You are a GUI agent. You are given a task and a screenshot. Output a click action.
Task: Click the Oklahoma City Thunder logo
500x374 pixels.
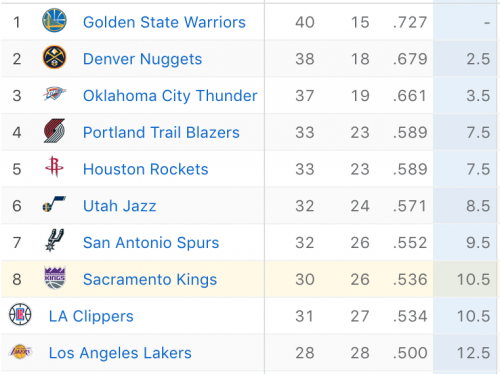pos(54,94)
